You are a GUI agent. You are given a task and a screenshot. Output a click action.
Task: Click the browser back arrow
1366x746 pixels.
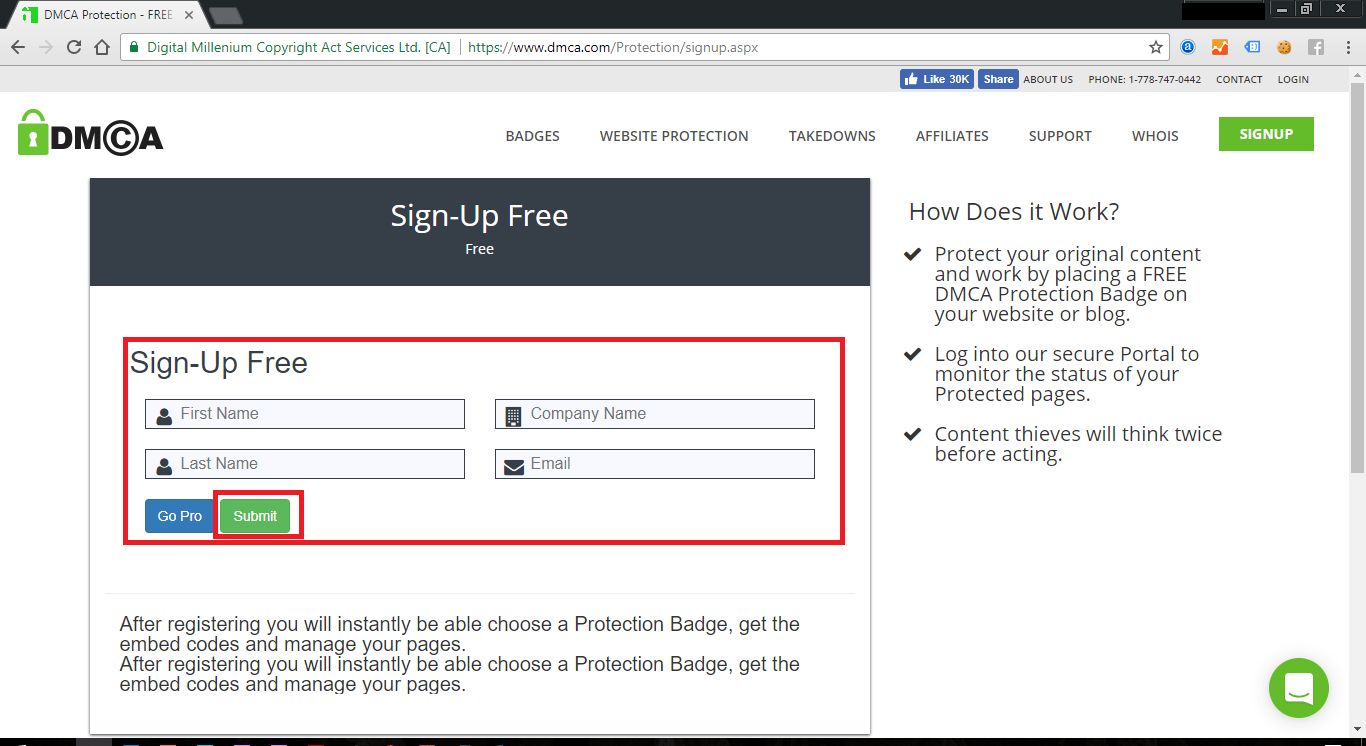pyautogui.click(x=18, y=47)
